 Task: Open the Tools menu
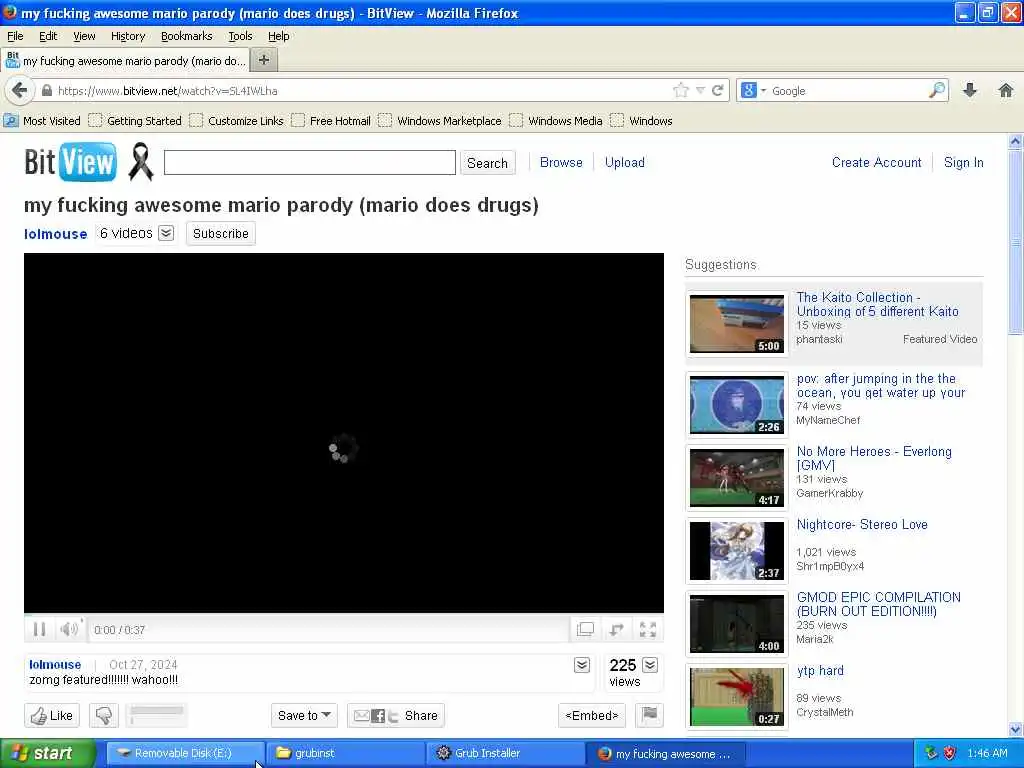240,36
